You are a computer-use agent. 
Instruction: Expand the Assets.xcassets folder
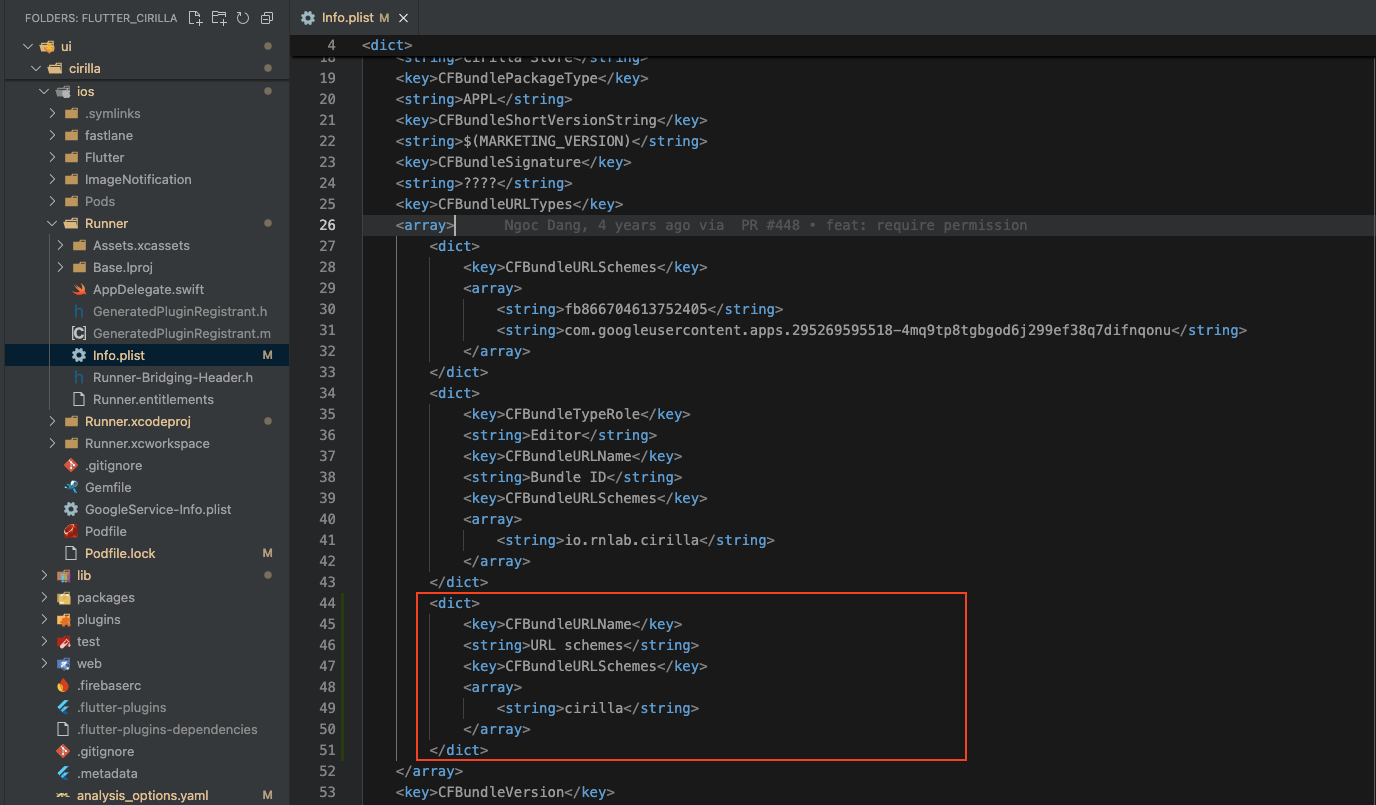(60, 245)
